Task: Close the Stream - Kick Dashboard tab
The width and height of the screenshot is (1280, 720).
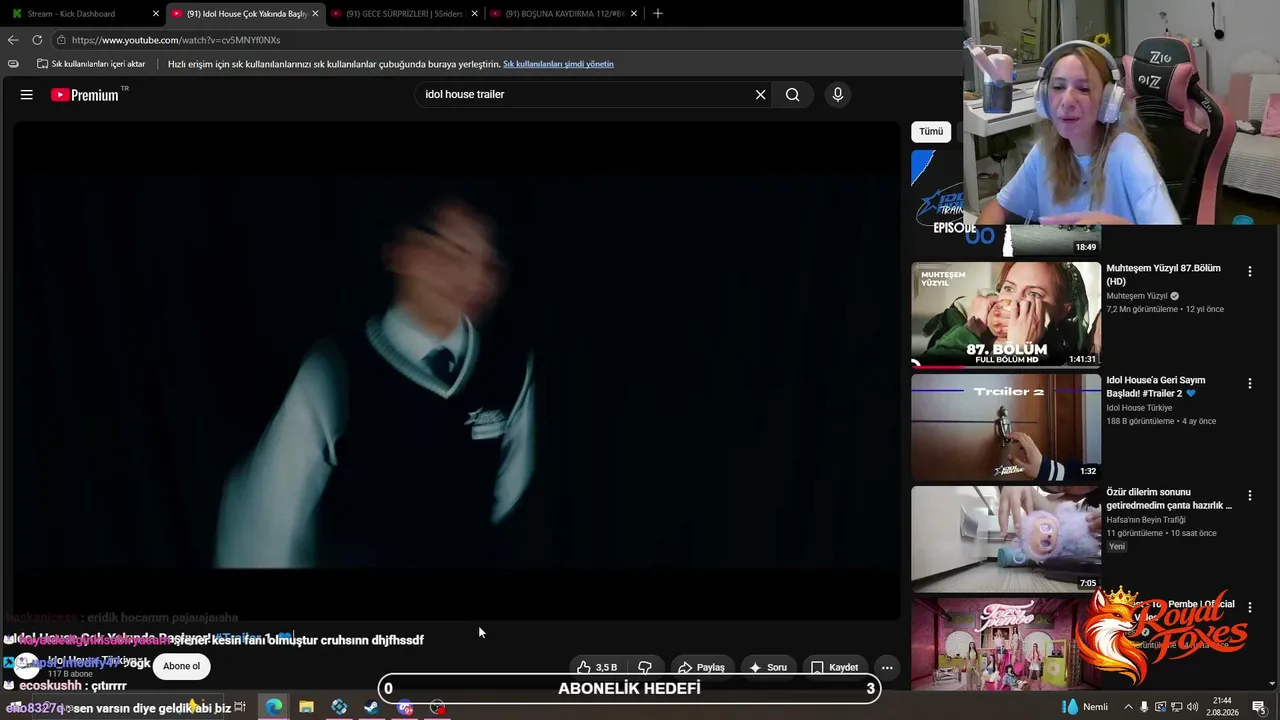Action: point(155,14)
